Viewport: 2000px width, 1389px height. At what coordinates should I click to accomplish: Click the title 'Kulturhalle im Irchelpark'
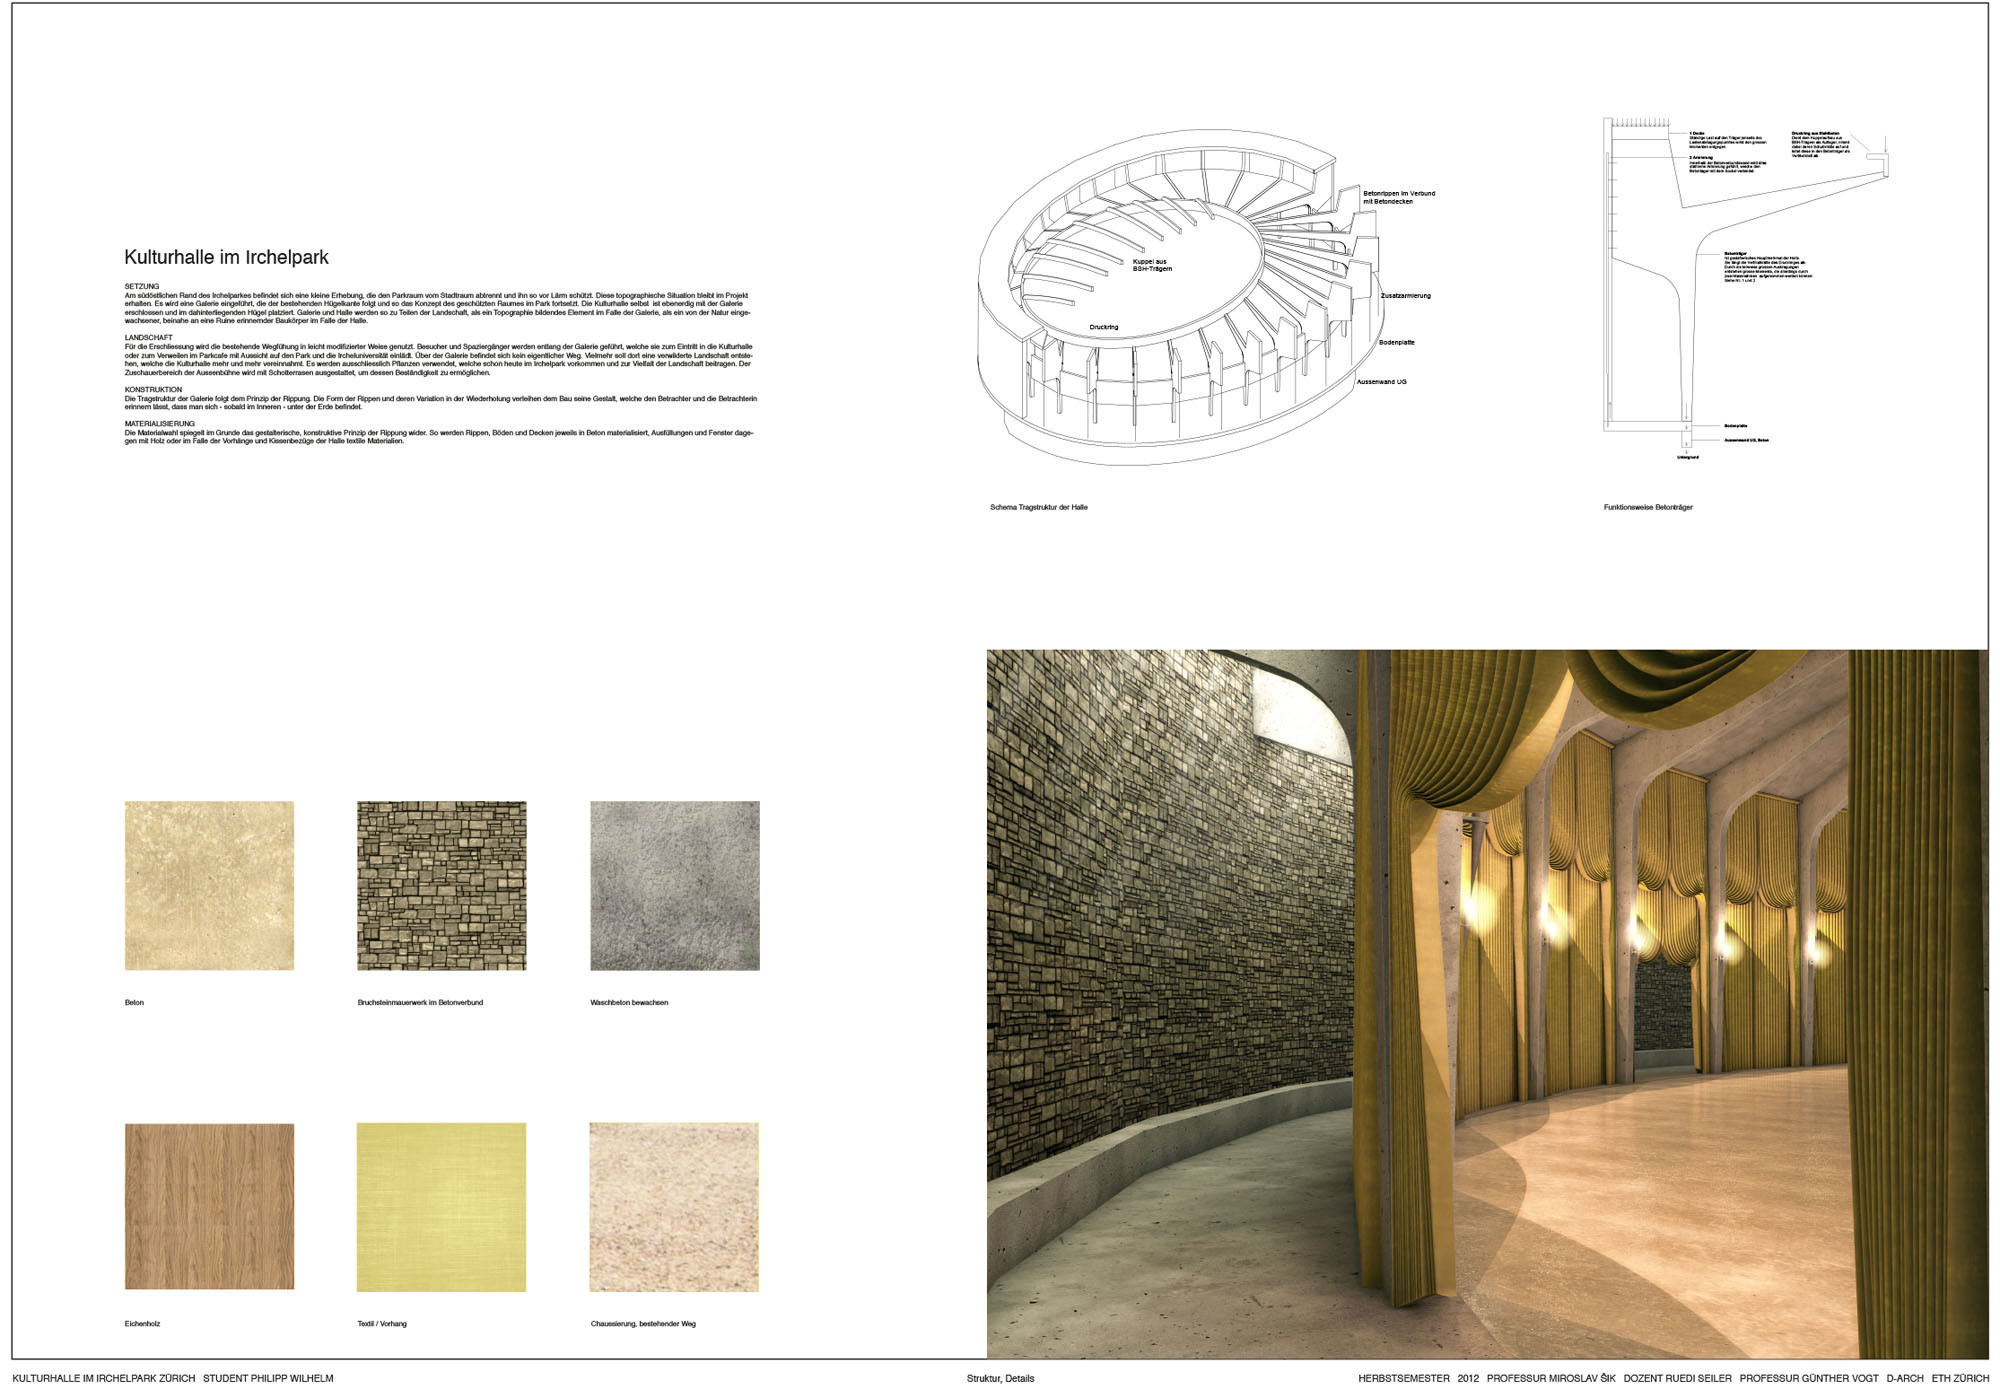tap(226, 258)
